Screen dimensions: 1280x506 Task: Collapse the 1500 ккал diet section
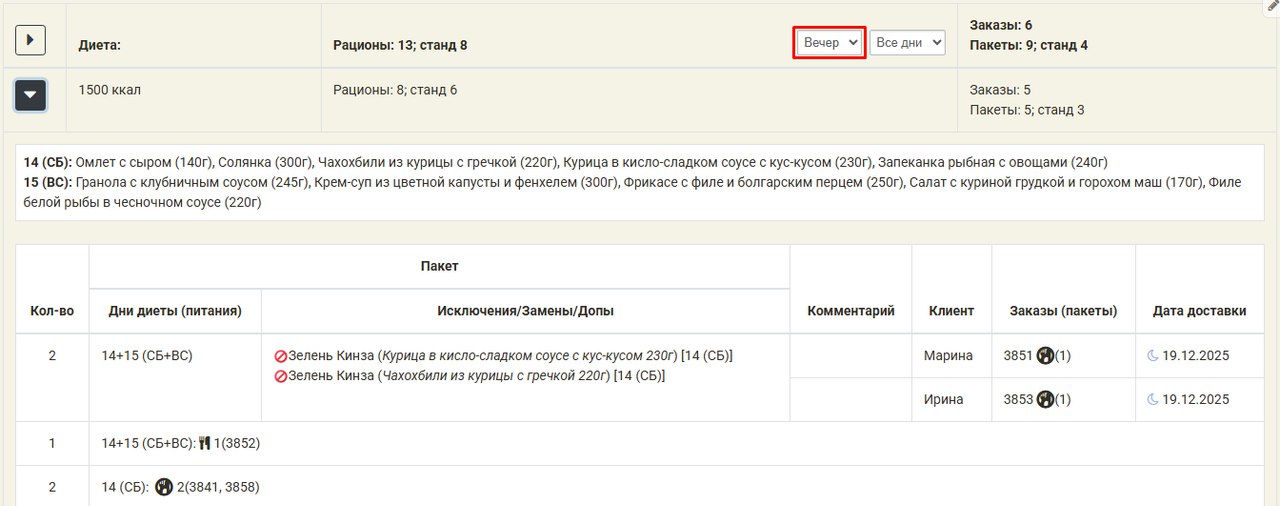tap(30, 95)
